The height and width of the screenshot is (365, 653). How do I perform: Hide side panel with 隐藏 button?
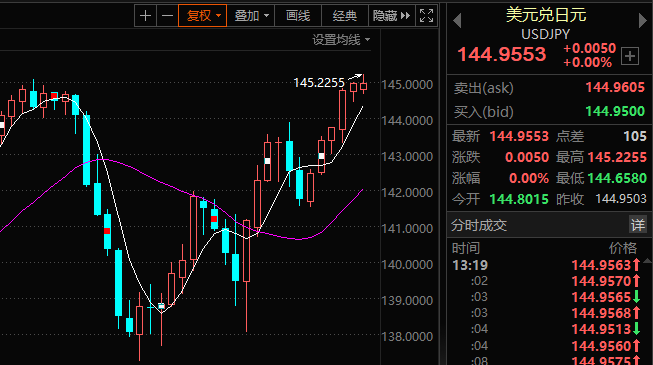point(391,16)
